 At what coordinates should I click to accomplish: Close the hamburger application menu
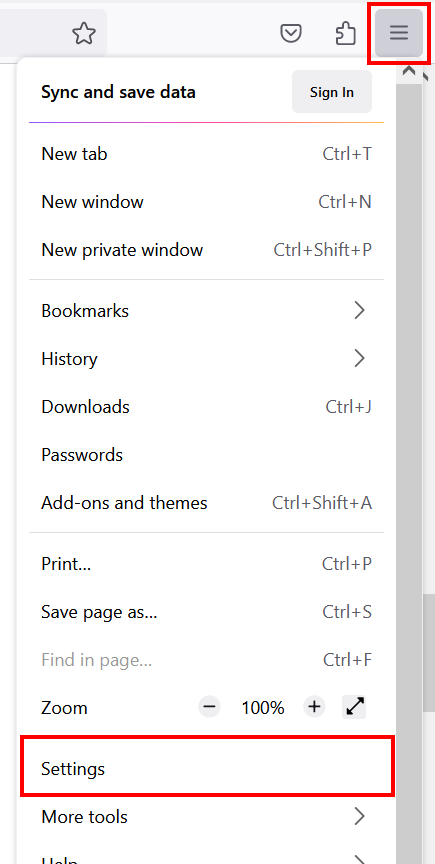coord(399,33)
